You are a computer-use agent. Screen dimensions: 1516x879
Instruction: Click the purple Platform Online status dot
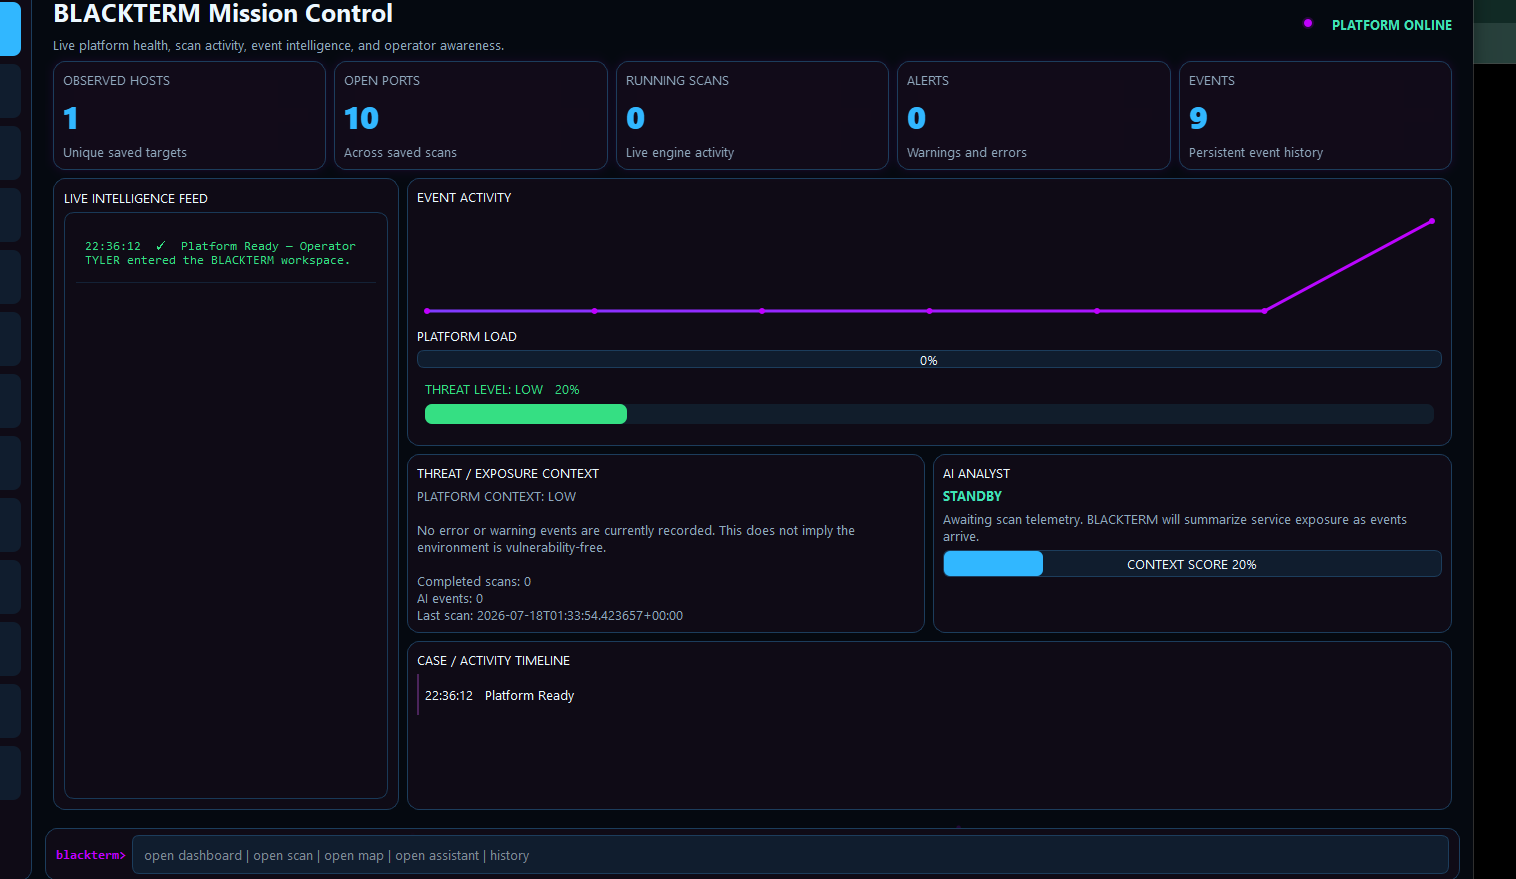coord(1308,23)
